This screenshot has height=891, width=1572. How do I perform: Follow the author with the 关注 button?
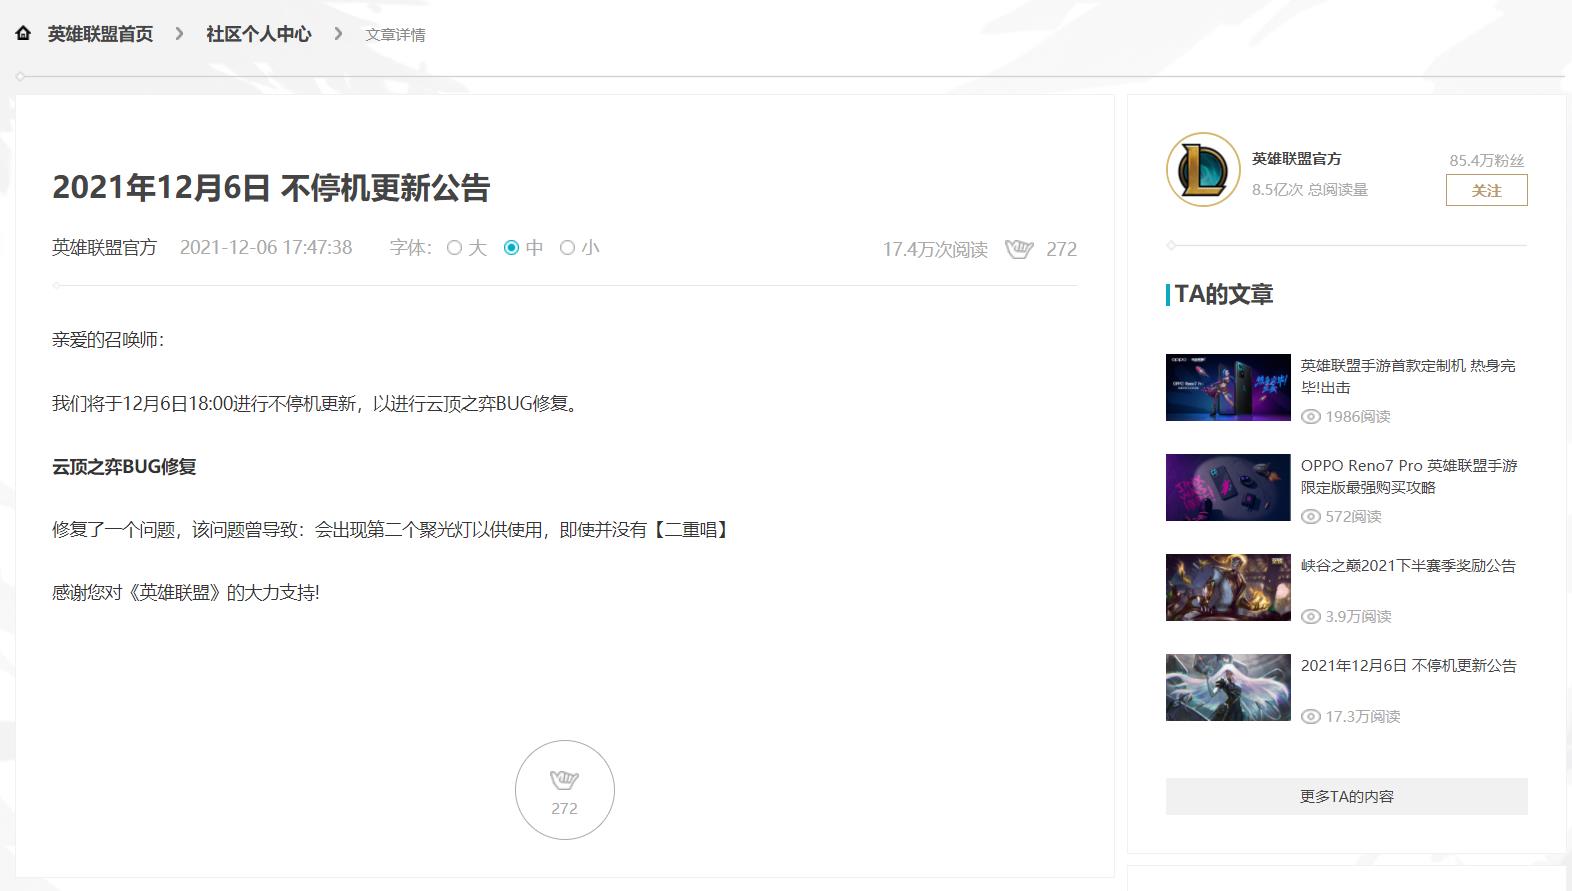(x=1486, y=190)
